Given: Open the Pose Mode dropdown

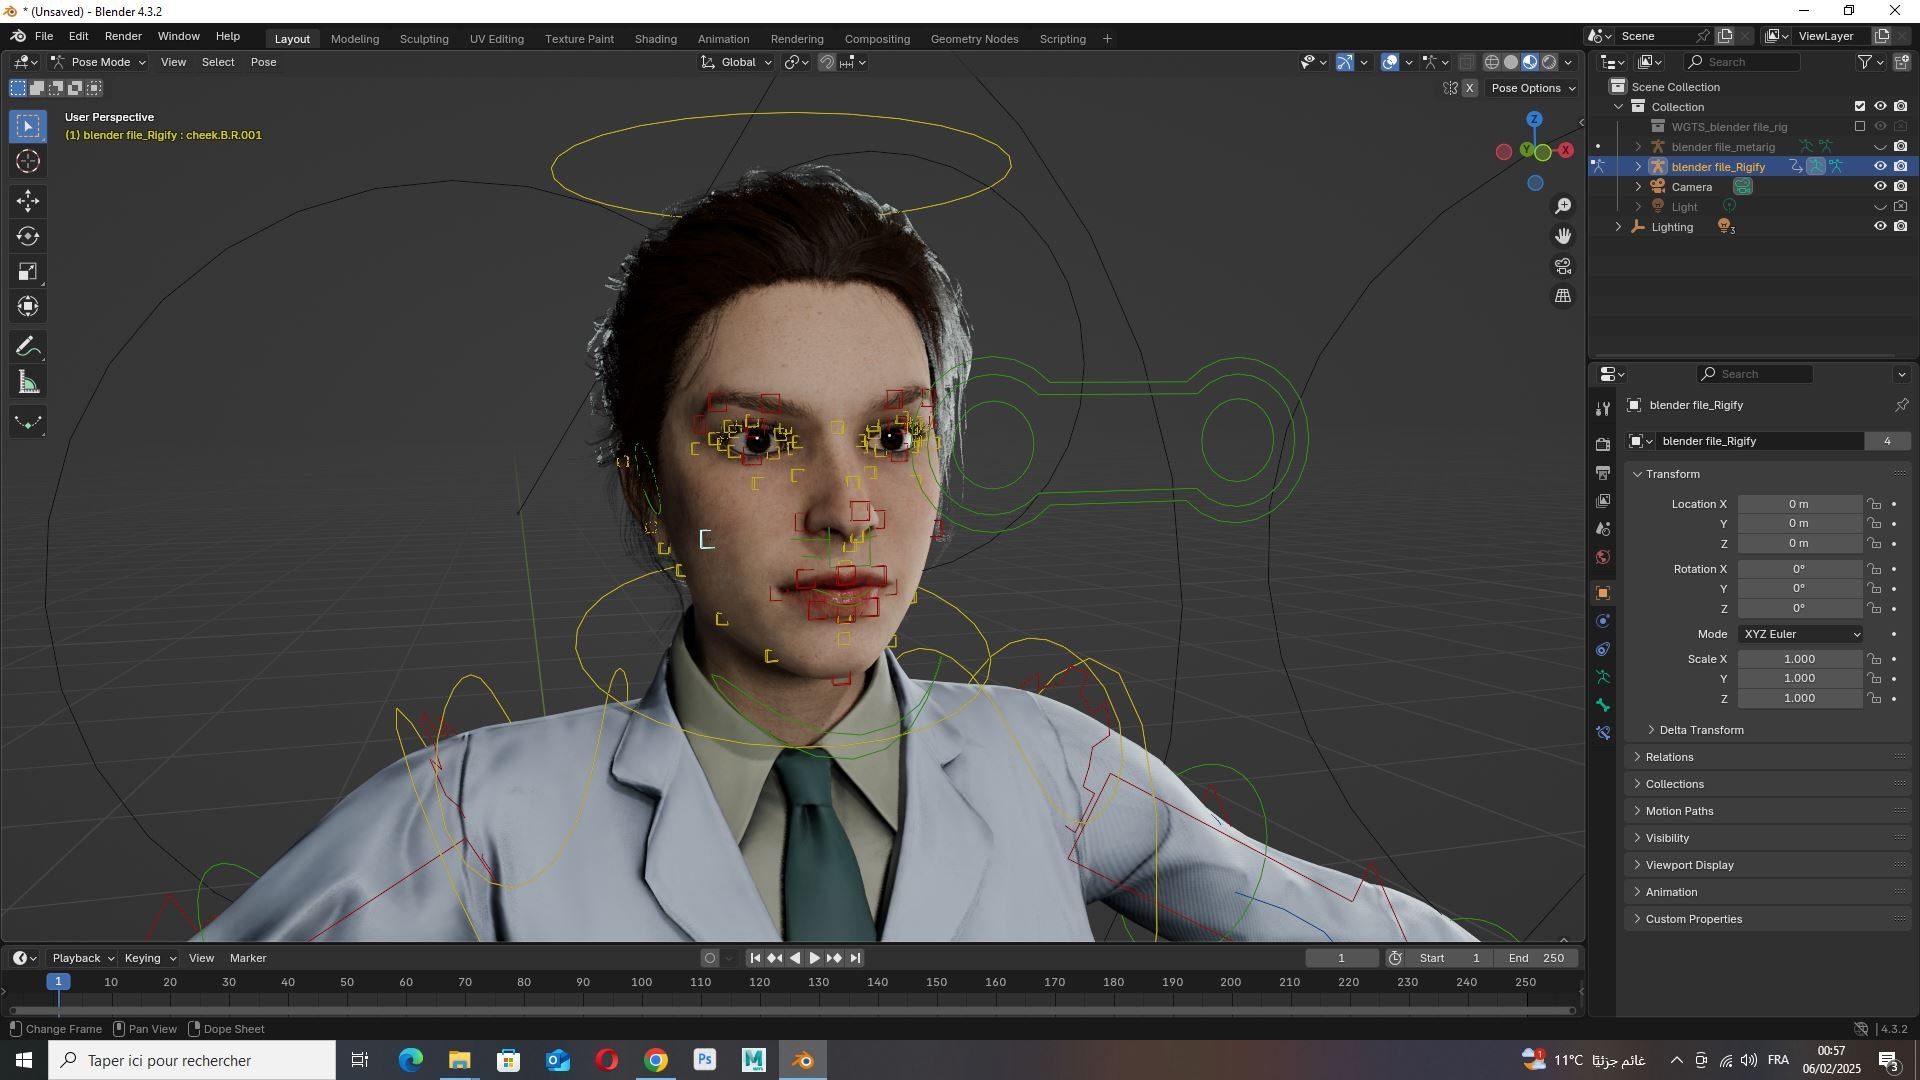Looking at the screenshot, I should click(98, 62).
